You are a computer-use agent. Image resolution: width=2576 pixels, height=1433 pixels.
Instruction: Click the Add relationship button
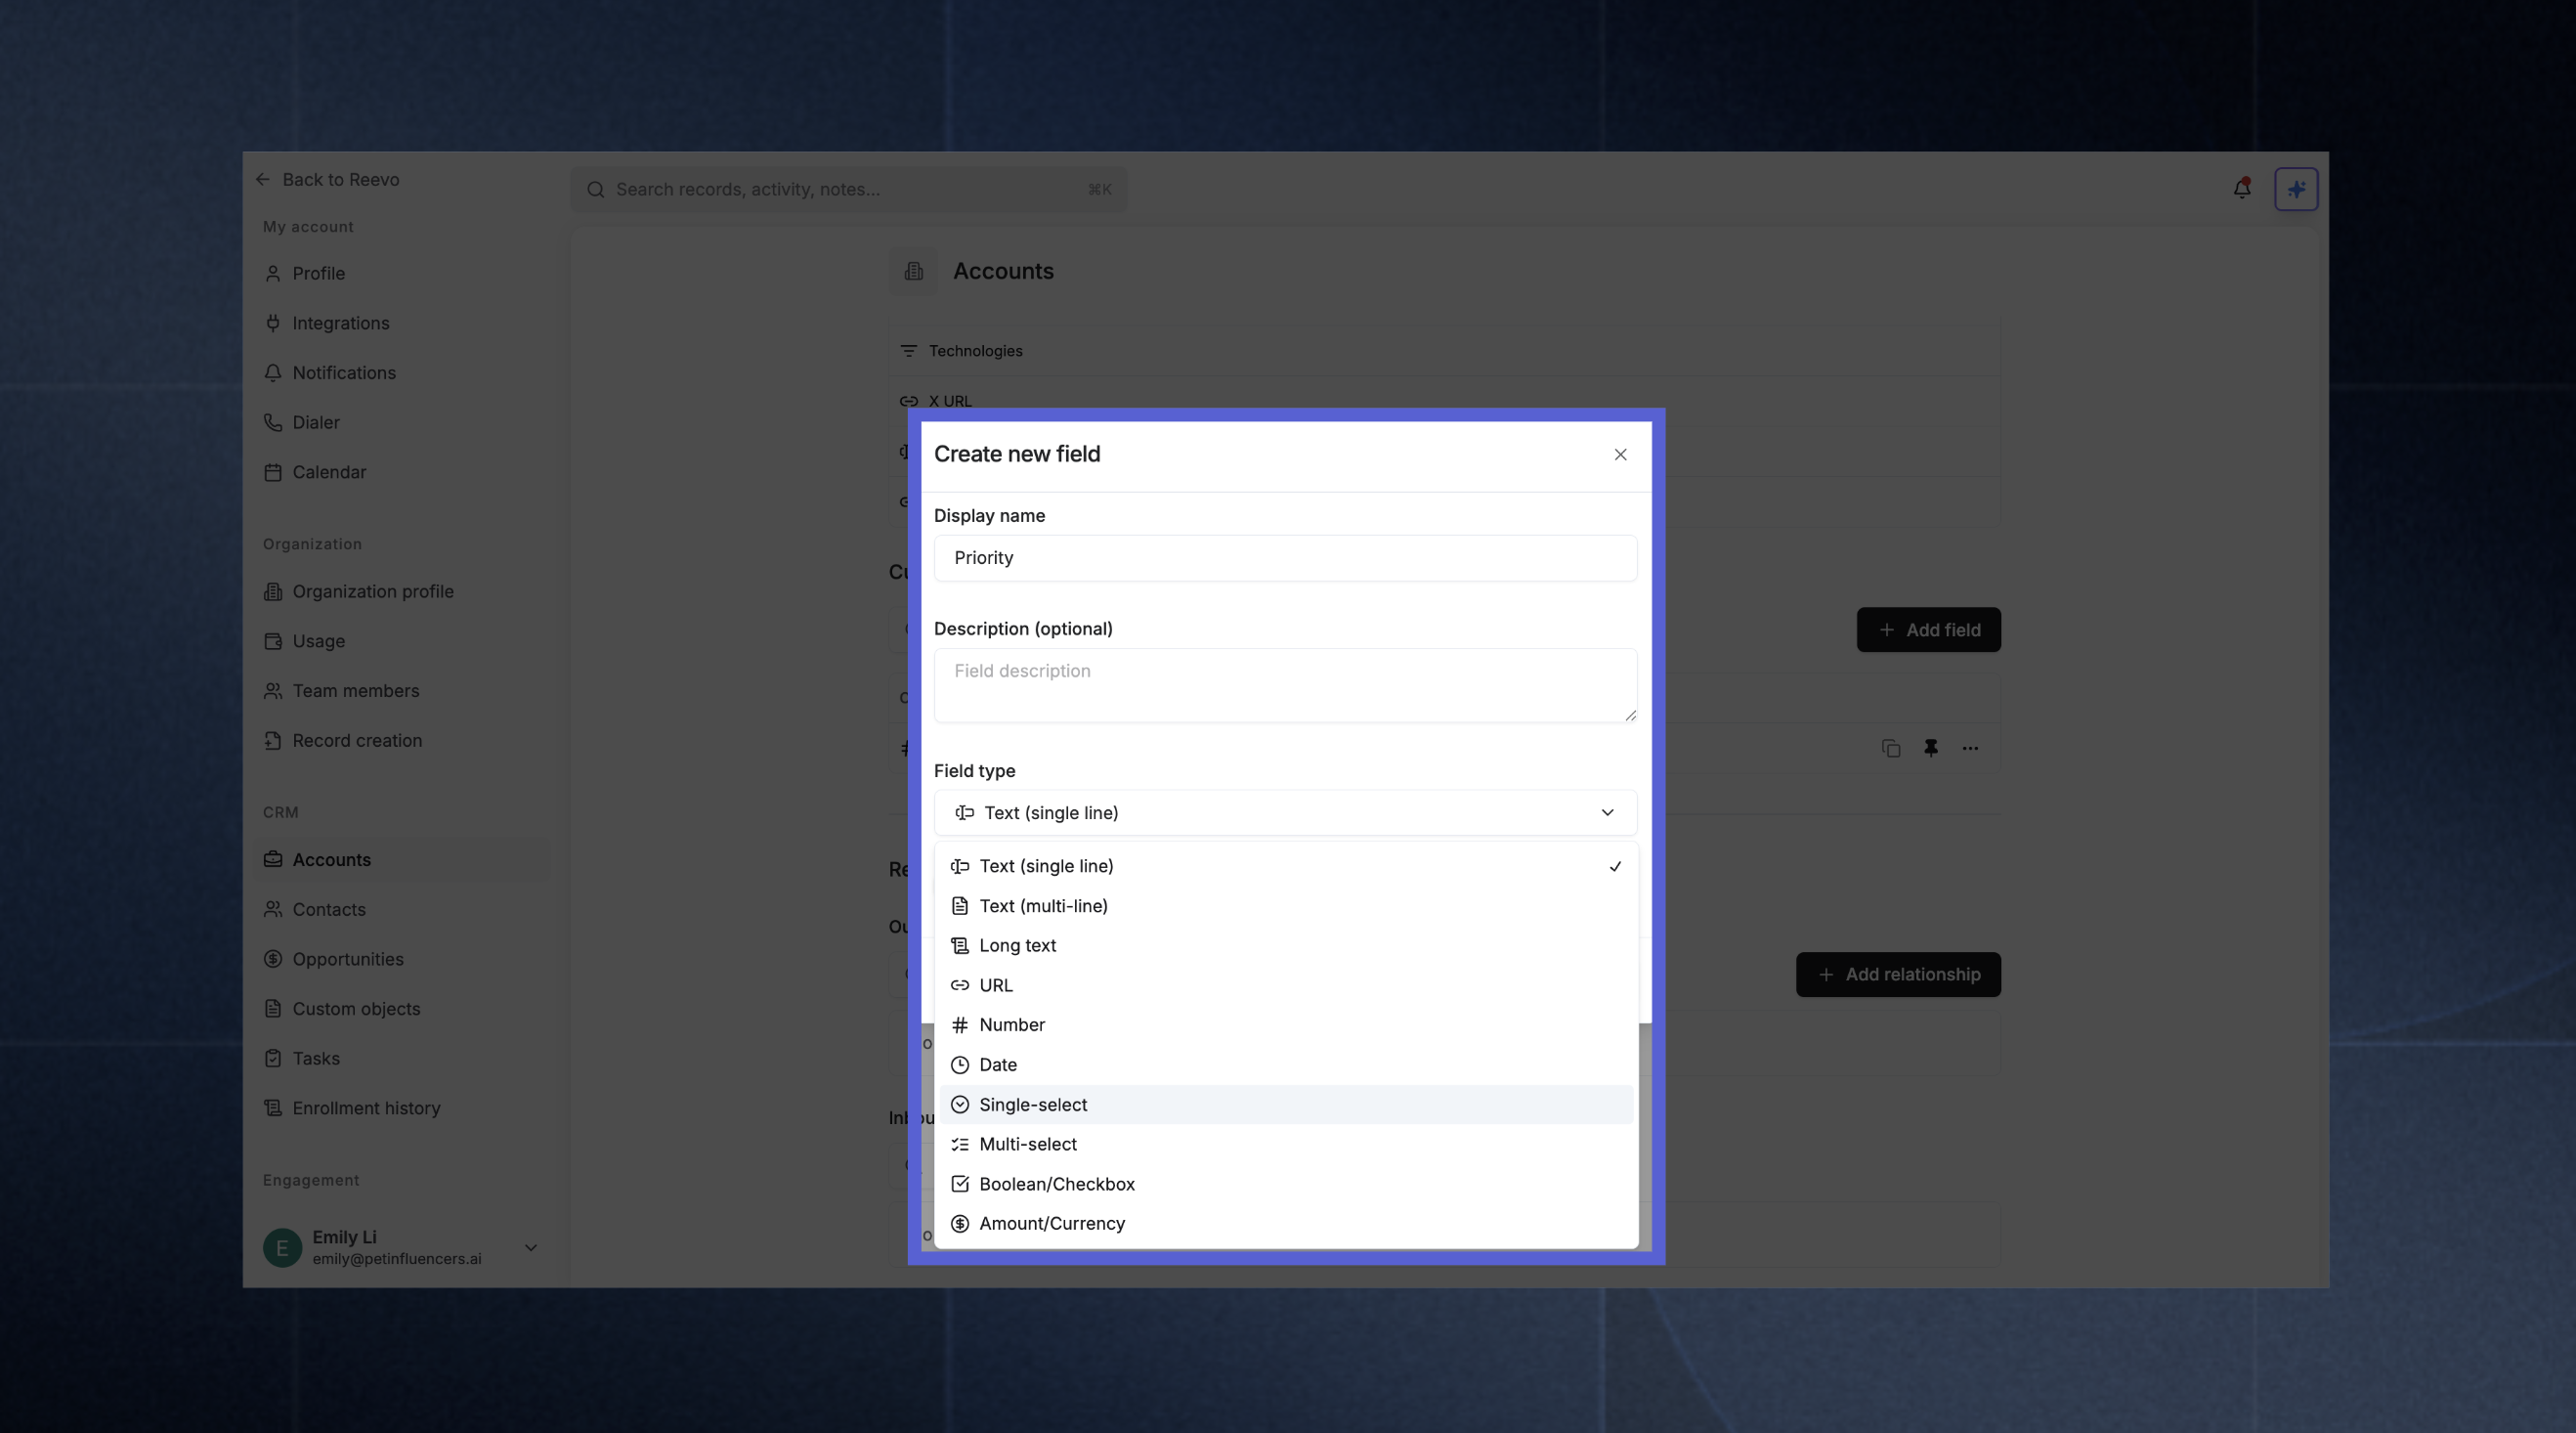tap(1897, 974)
